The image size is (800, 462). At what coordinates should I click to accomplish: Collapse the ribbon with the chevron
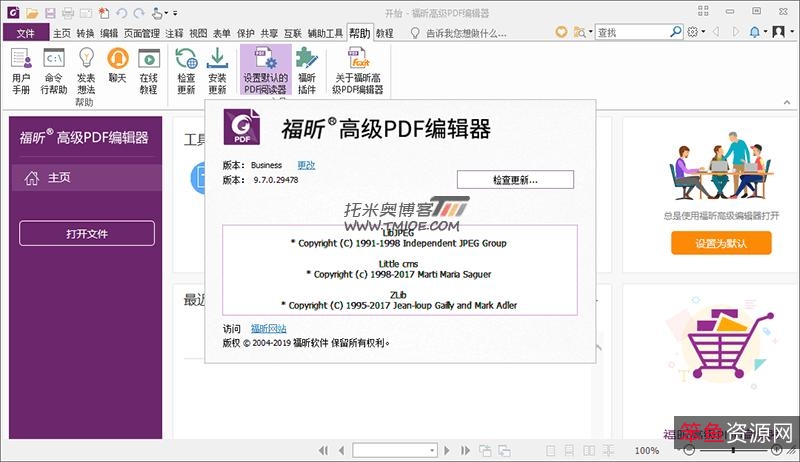pyautogui.click(x=787, y=102)
